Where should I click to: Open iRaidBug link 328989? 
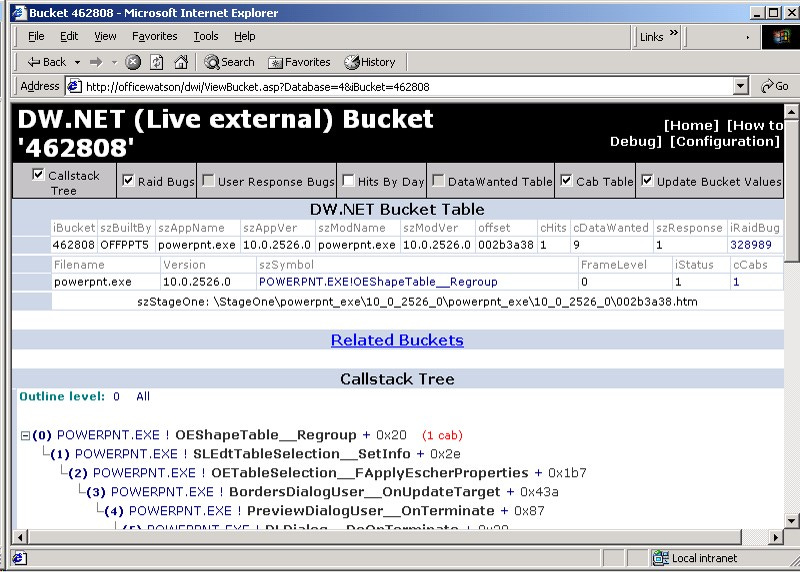click(x=751, y=245)
